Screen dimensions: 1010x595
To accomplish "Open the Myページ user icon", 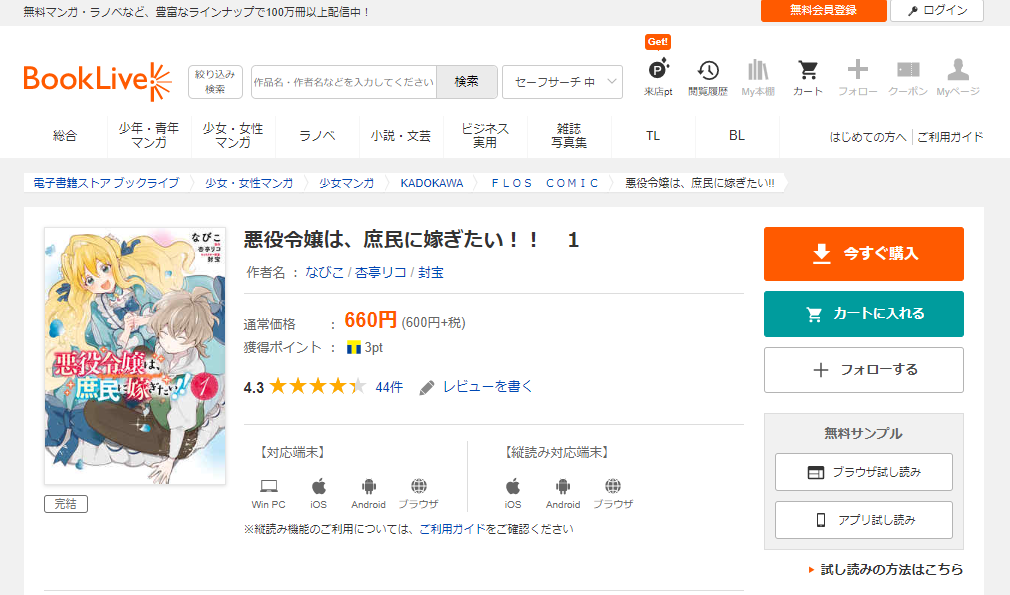I will point(957,72).
